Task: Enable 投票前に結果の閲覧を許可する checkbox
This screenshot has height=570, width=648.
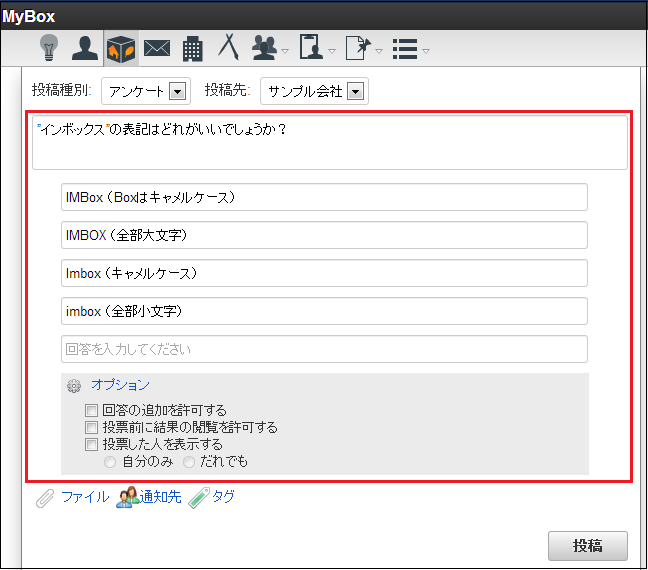Action: (91, 427)
